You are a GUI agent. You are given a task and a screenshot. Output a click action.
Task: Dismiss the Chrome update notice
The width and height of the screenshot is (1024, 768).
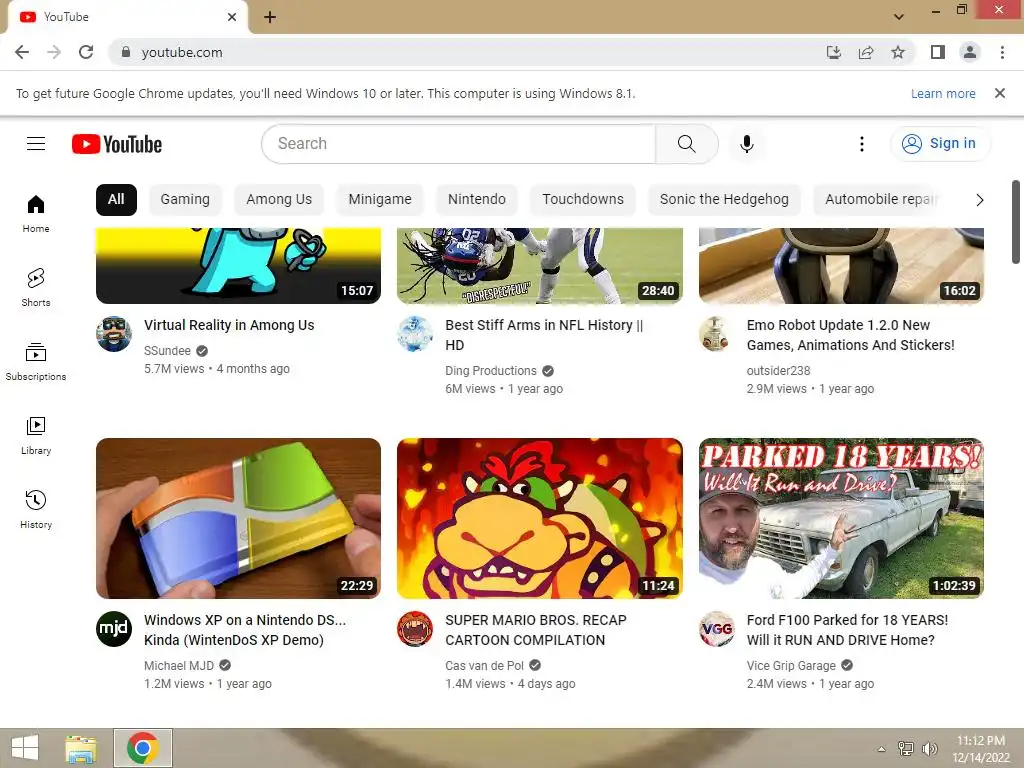point(999,93)
